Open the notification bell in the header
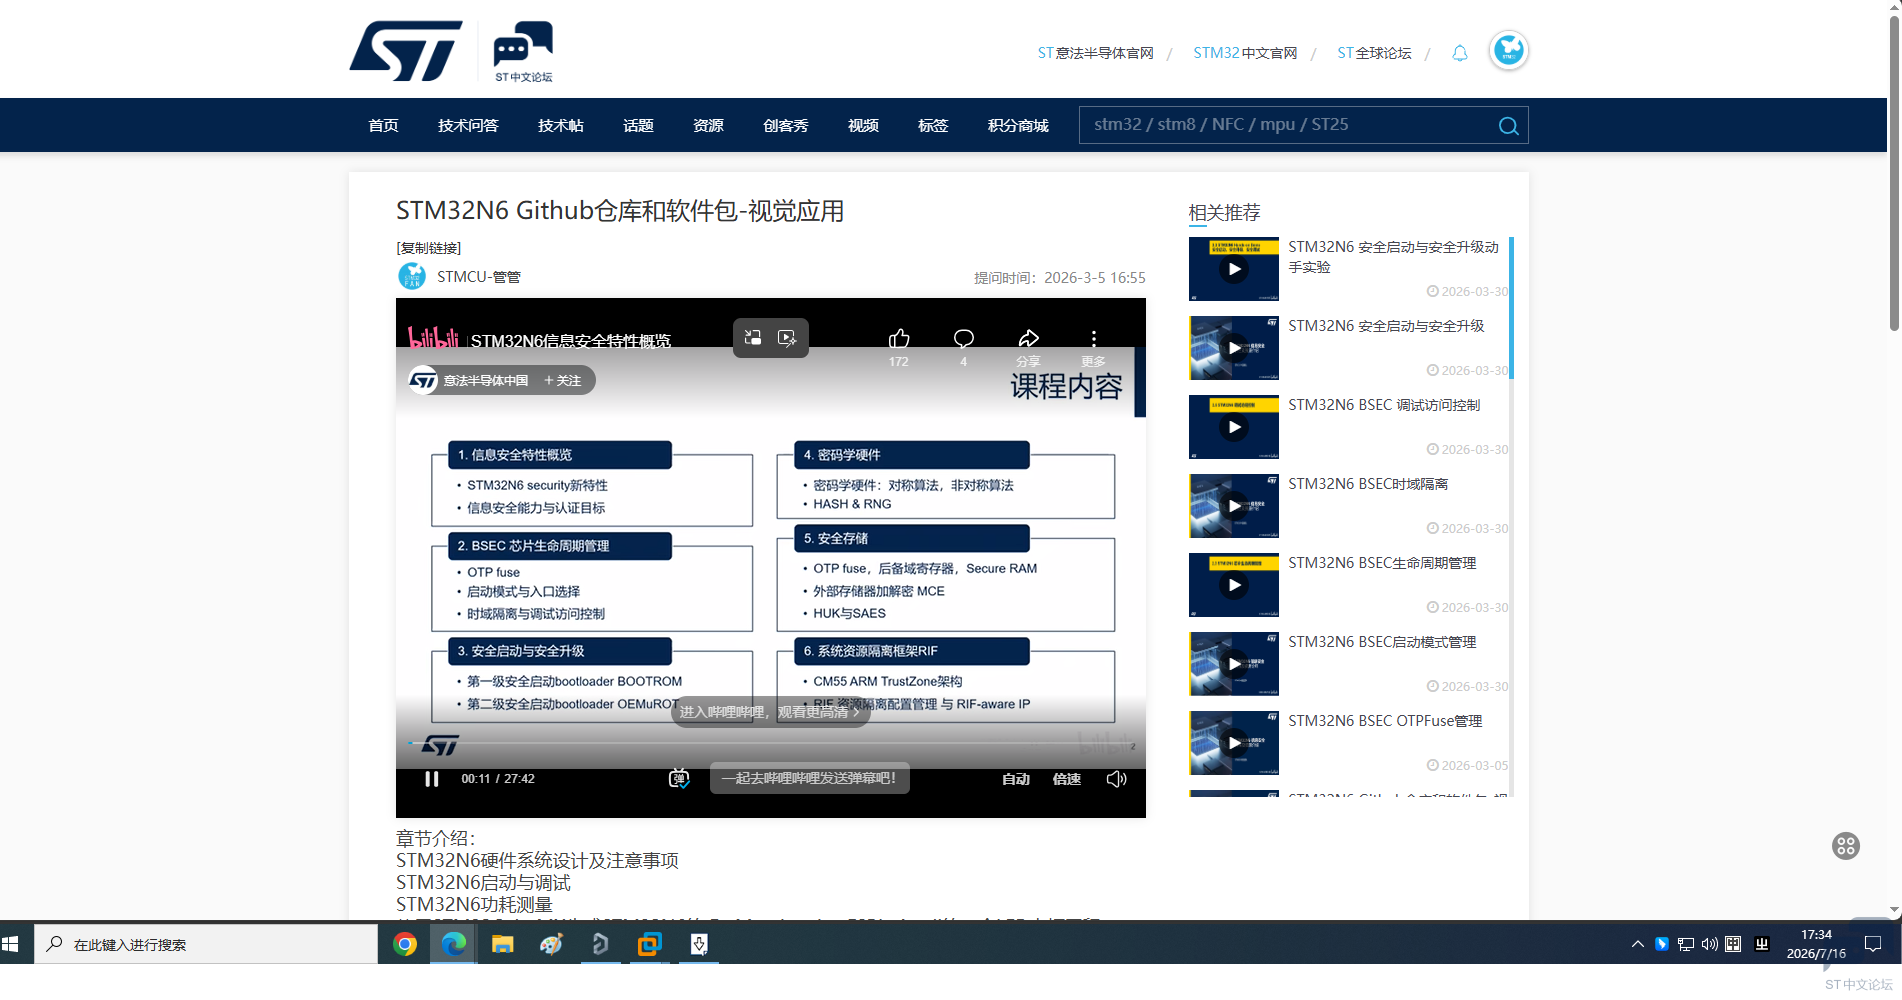This screenshot has height=1000, width=1902. (x=1460, y=53)
